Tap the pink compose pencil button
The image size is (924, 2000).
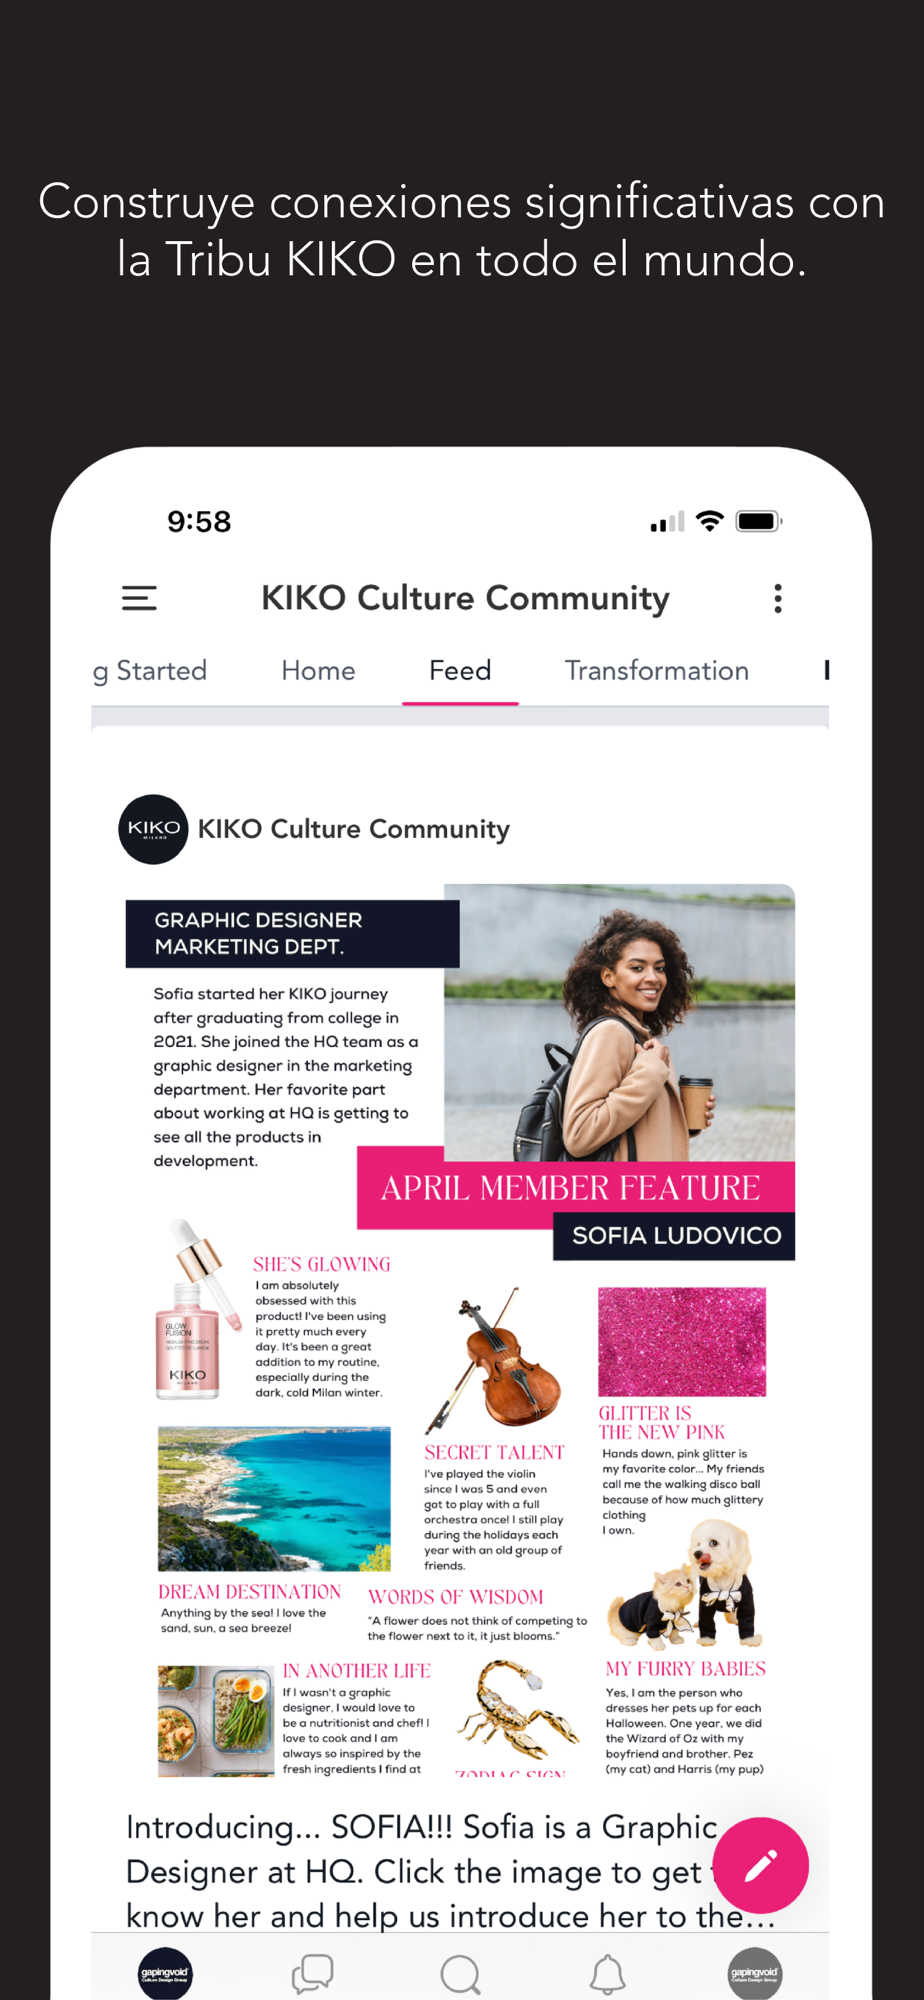(x=761, y=1865)
